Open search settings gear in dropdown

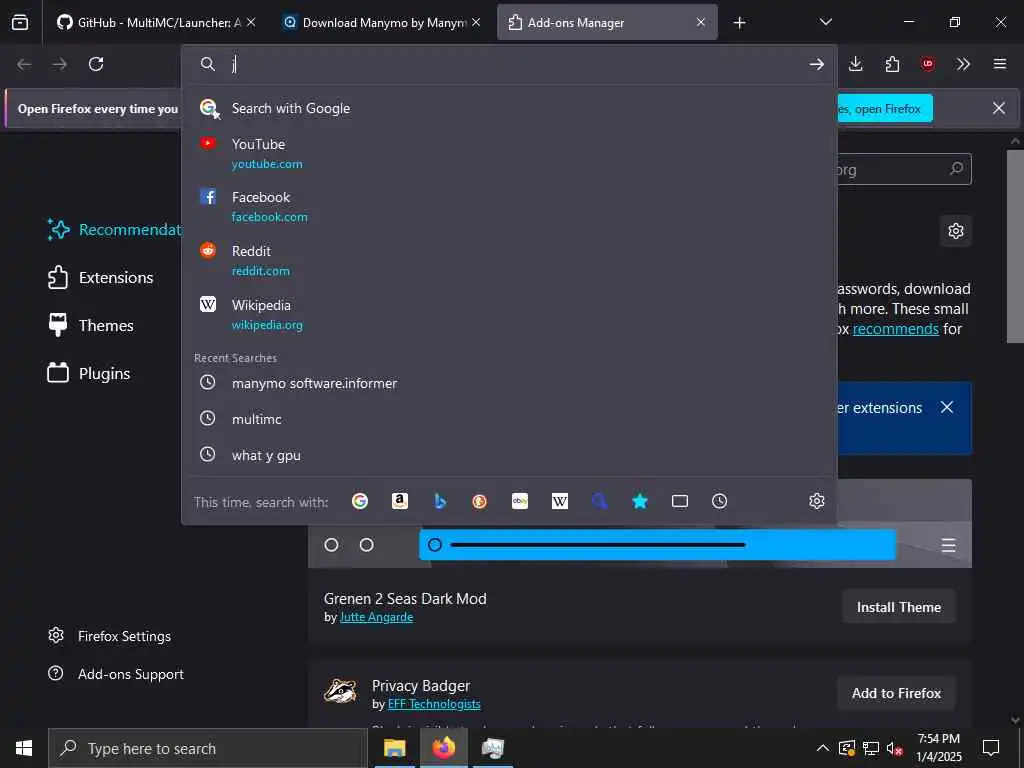[x=816, y=501]
